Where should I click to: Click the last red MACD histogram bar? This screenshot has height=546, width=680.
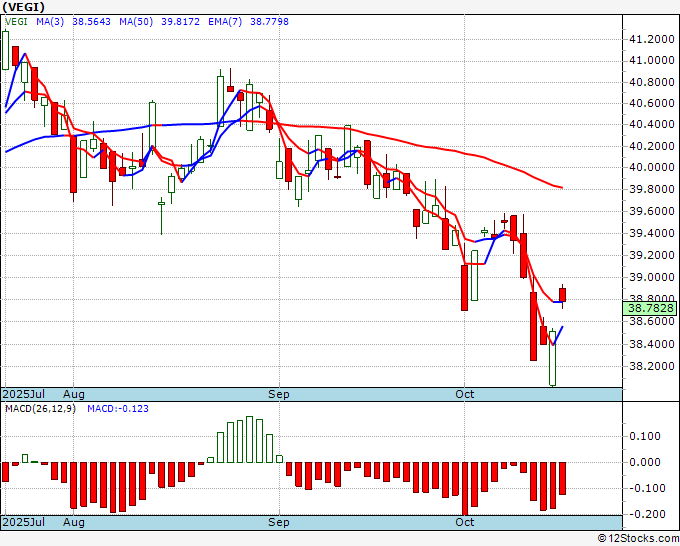point(562,478)
